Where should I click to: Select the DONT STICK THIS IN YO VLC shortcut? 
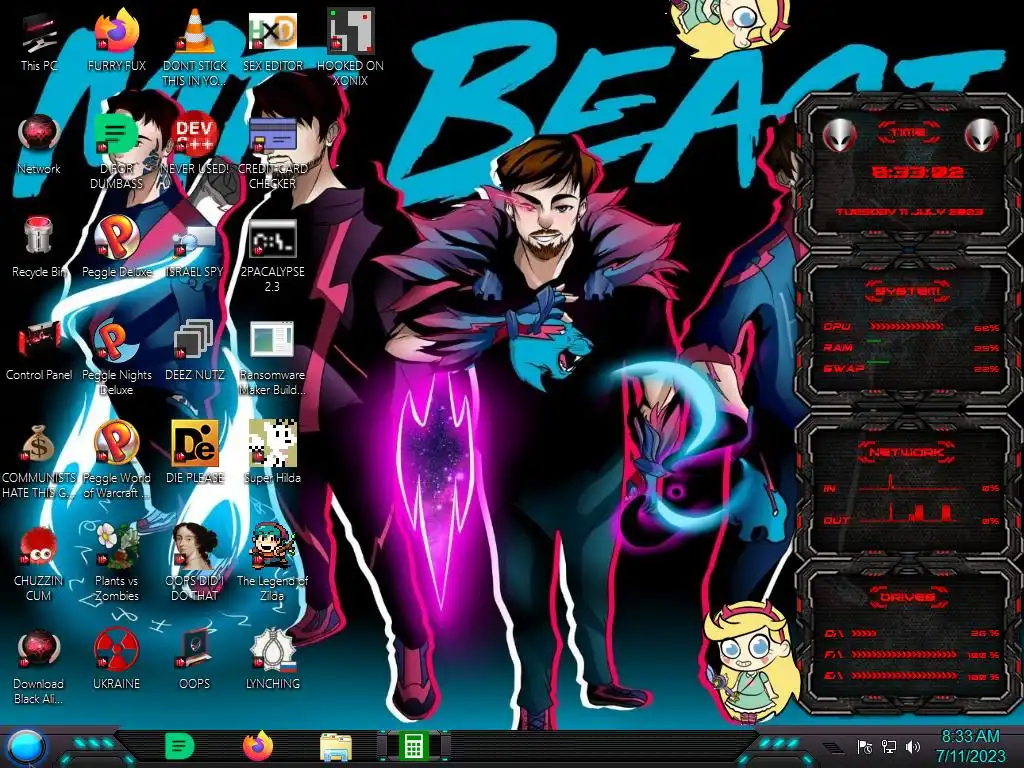[x=195, y=49]
